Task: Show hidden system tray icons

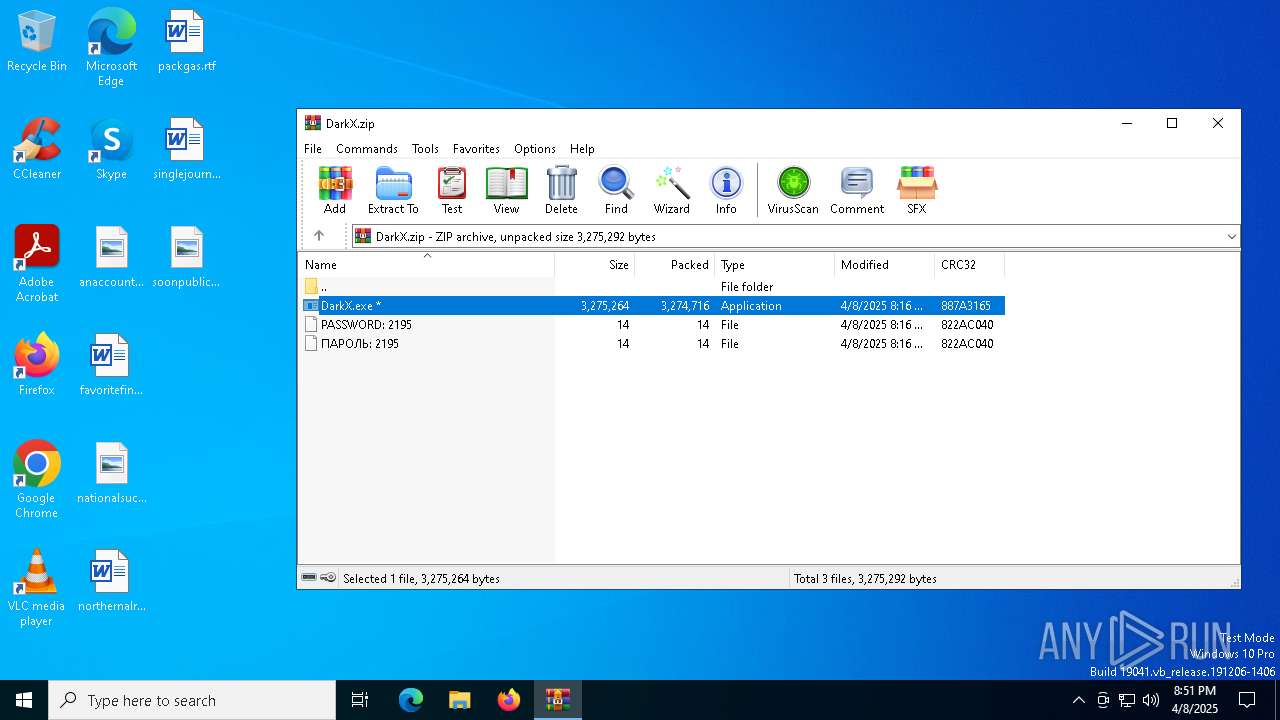Action: pos(1078,700)
